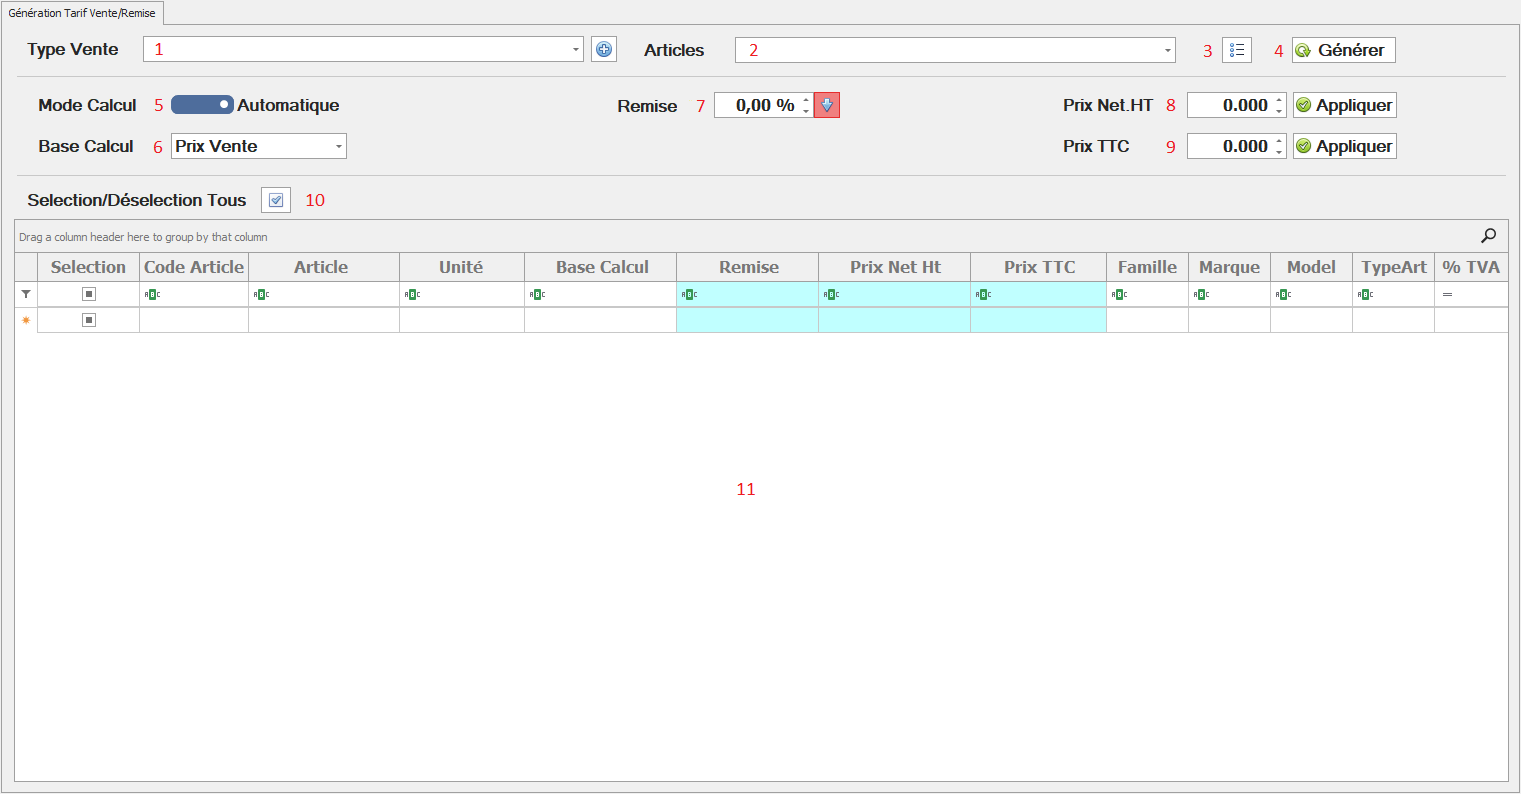
Task: Open the Type Vente dropdown
Action: 575,50
